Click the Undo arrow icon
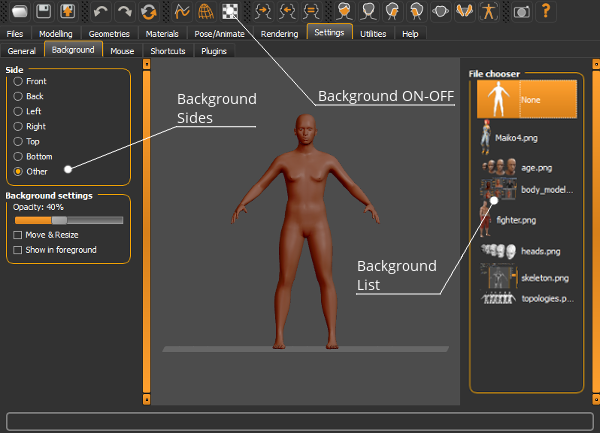The width and height of the screenshot is (600, 433). tap(101, 11)
